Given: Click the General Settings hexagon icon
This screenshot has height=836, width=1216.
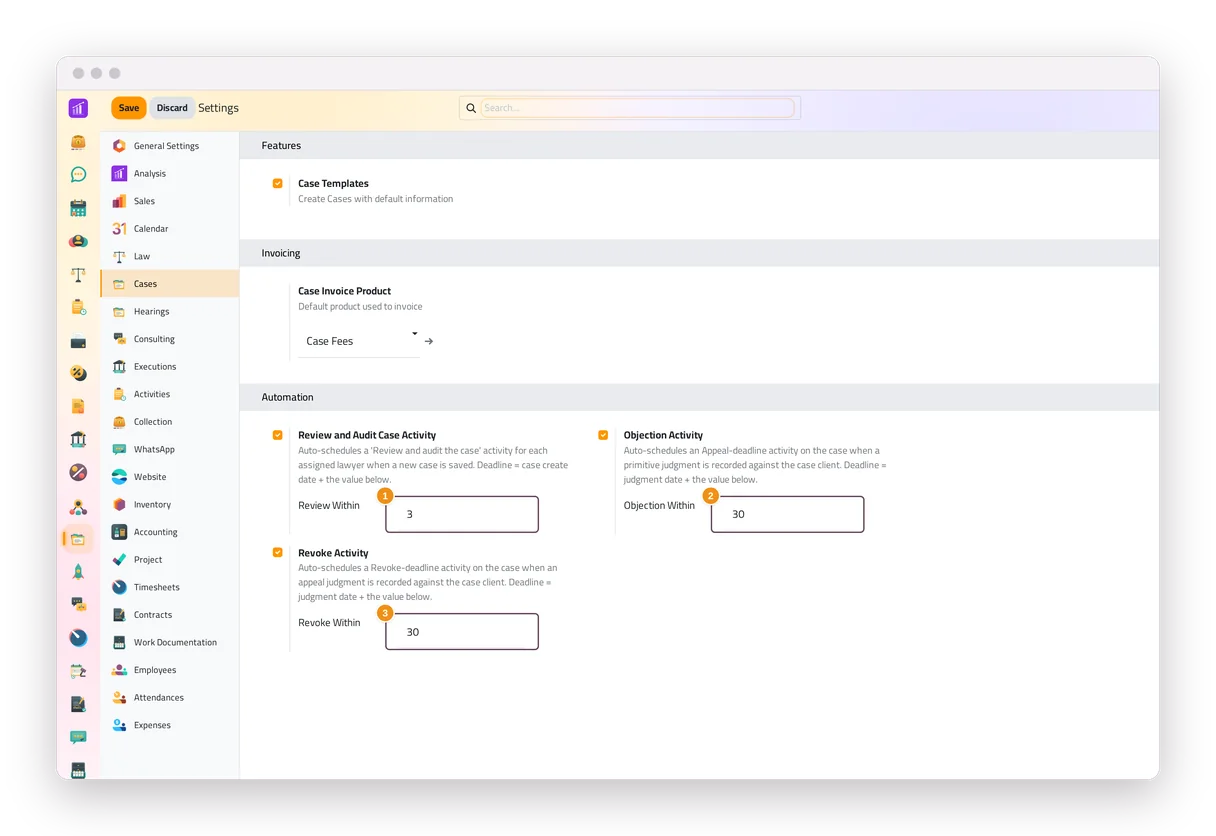Looking at the screenshot, I should pyautogui.click(x=119, y=146).
